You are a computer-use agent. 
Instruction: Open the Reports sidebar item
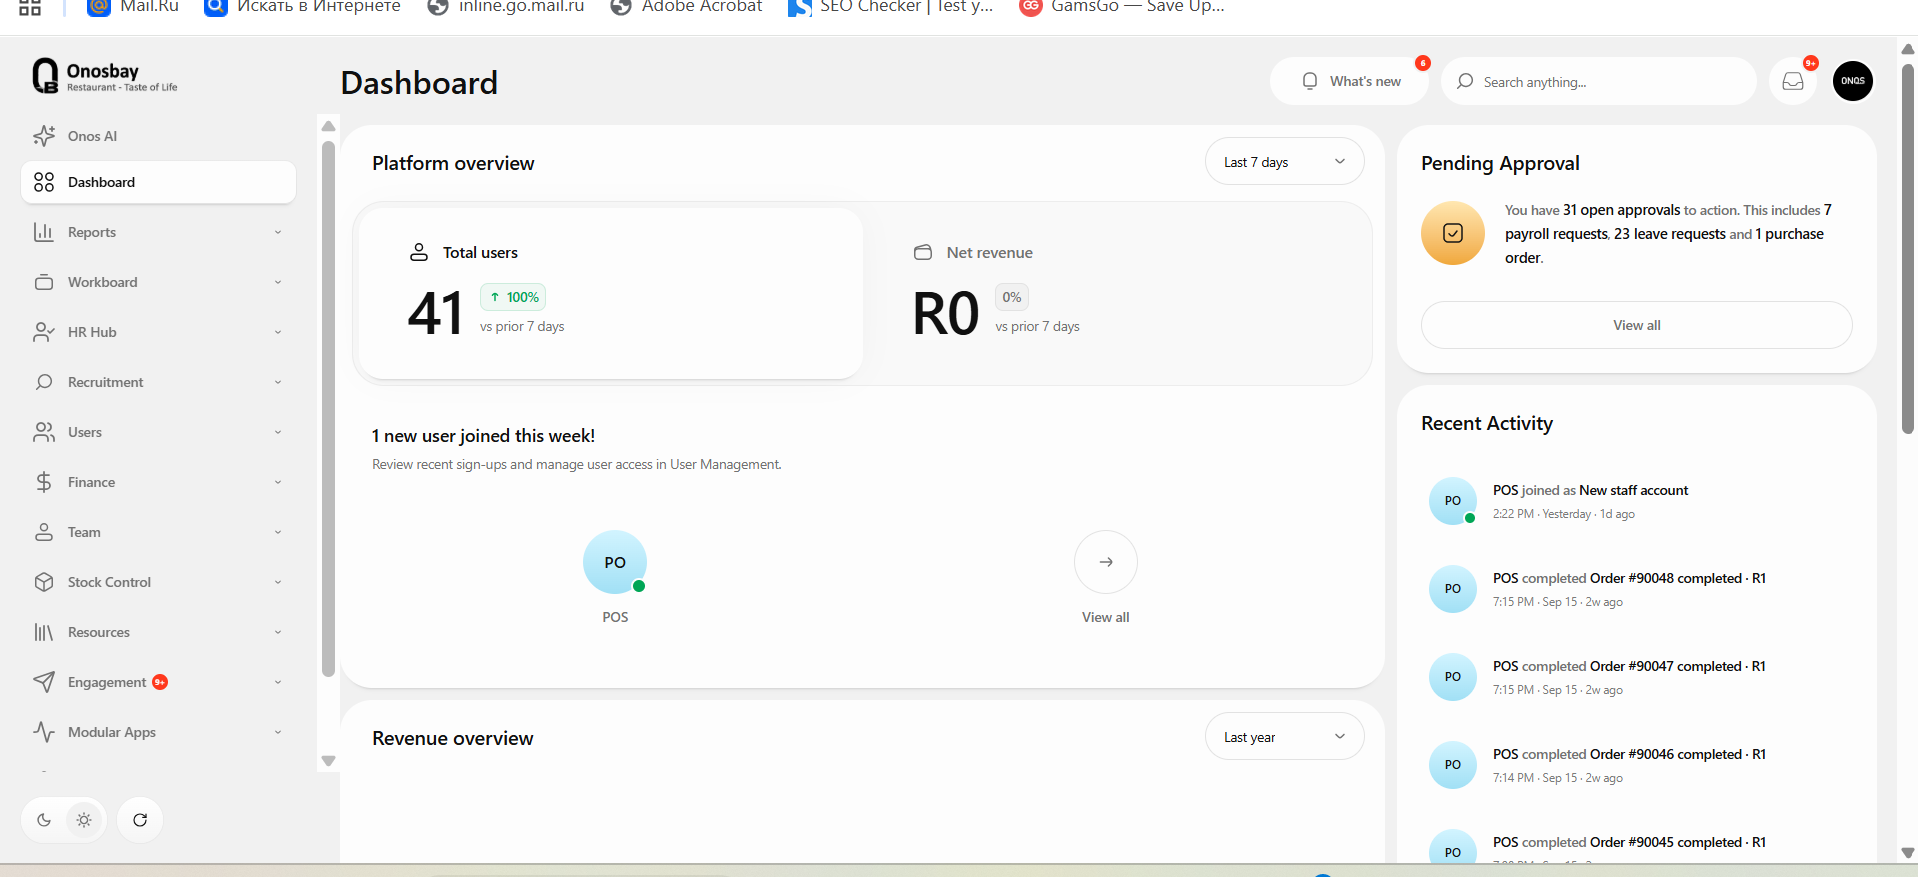click(158, 232)
